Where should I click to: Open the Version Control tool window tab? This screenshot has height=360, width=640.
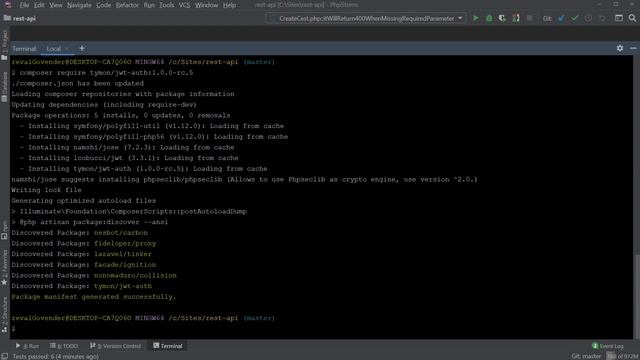tap(116, 346)
